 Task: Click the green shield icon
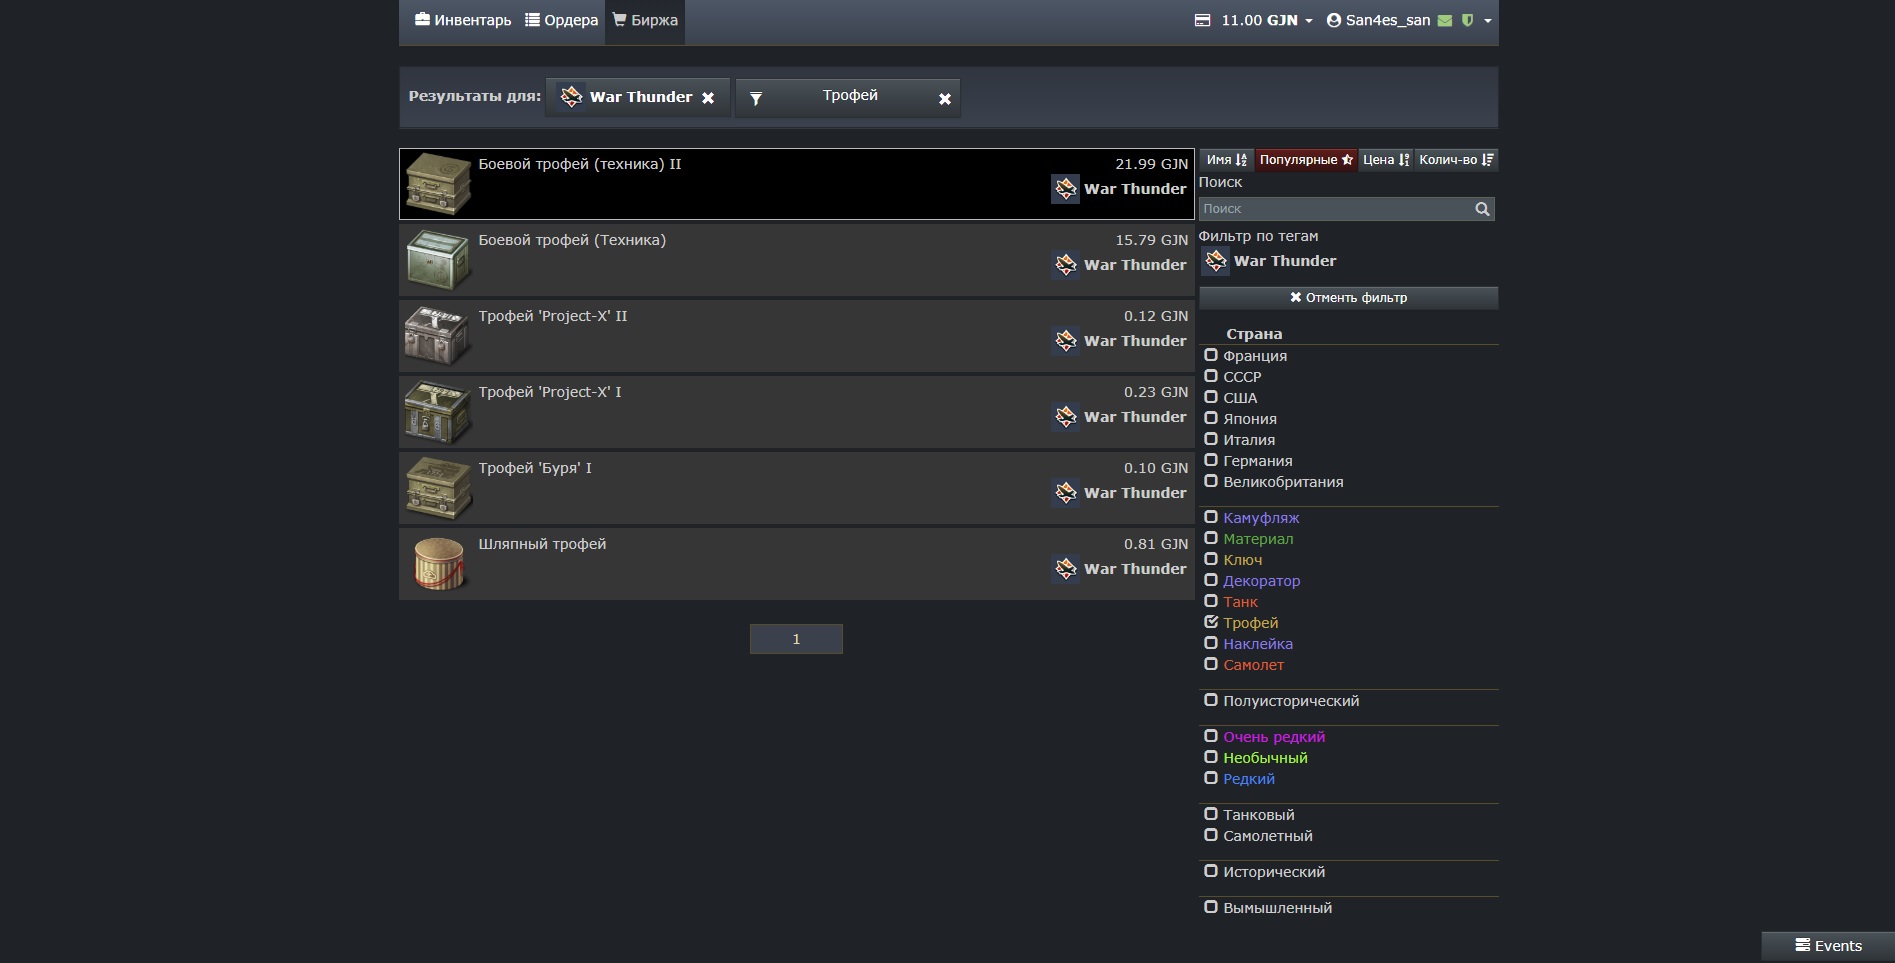[x=1467, y=21]
